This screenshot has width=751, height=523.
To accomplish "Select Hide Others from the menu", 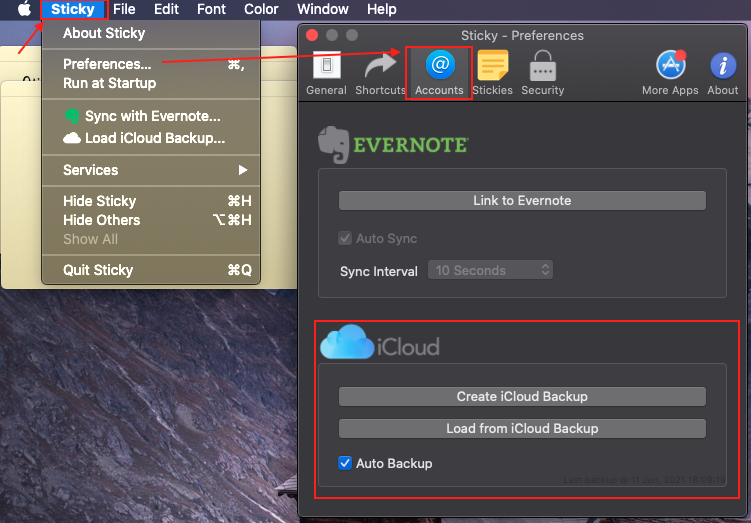I will pos(151,220).
